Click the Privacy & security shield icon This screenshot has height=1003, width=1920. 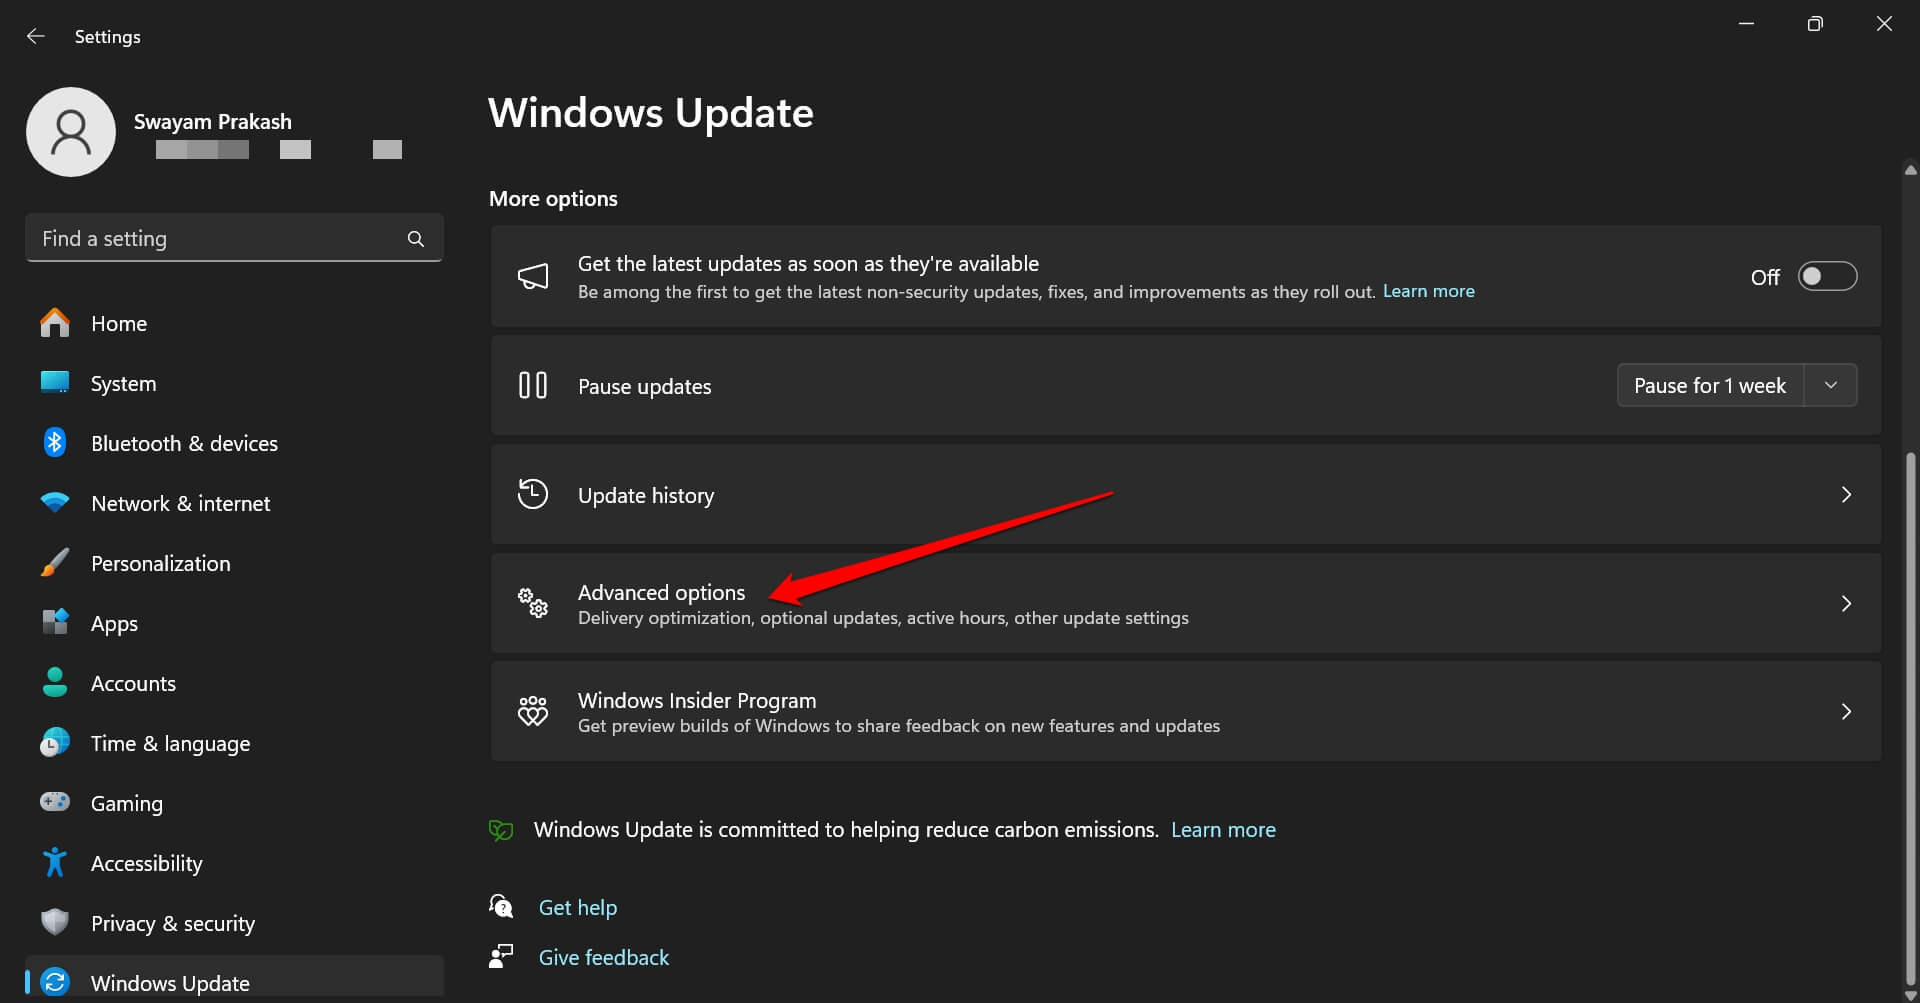(55, 922)
